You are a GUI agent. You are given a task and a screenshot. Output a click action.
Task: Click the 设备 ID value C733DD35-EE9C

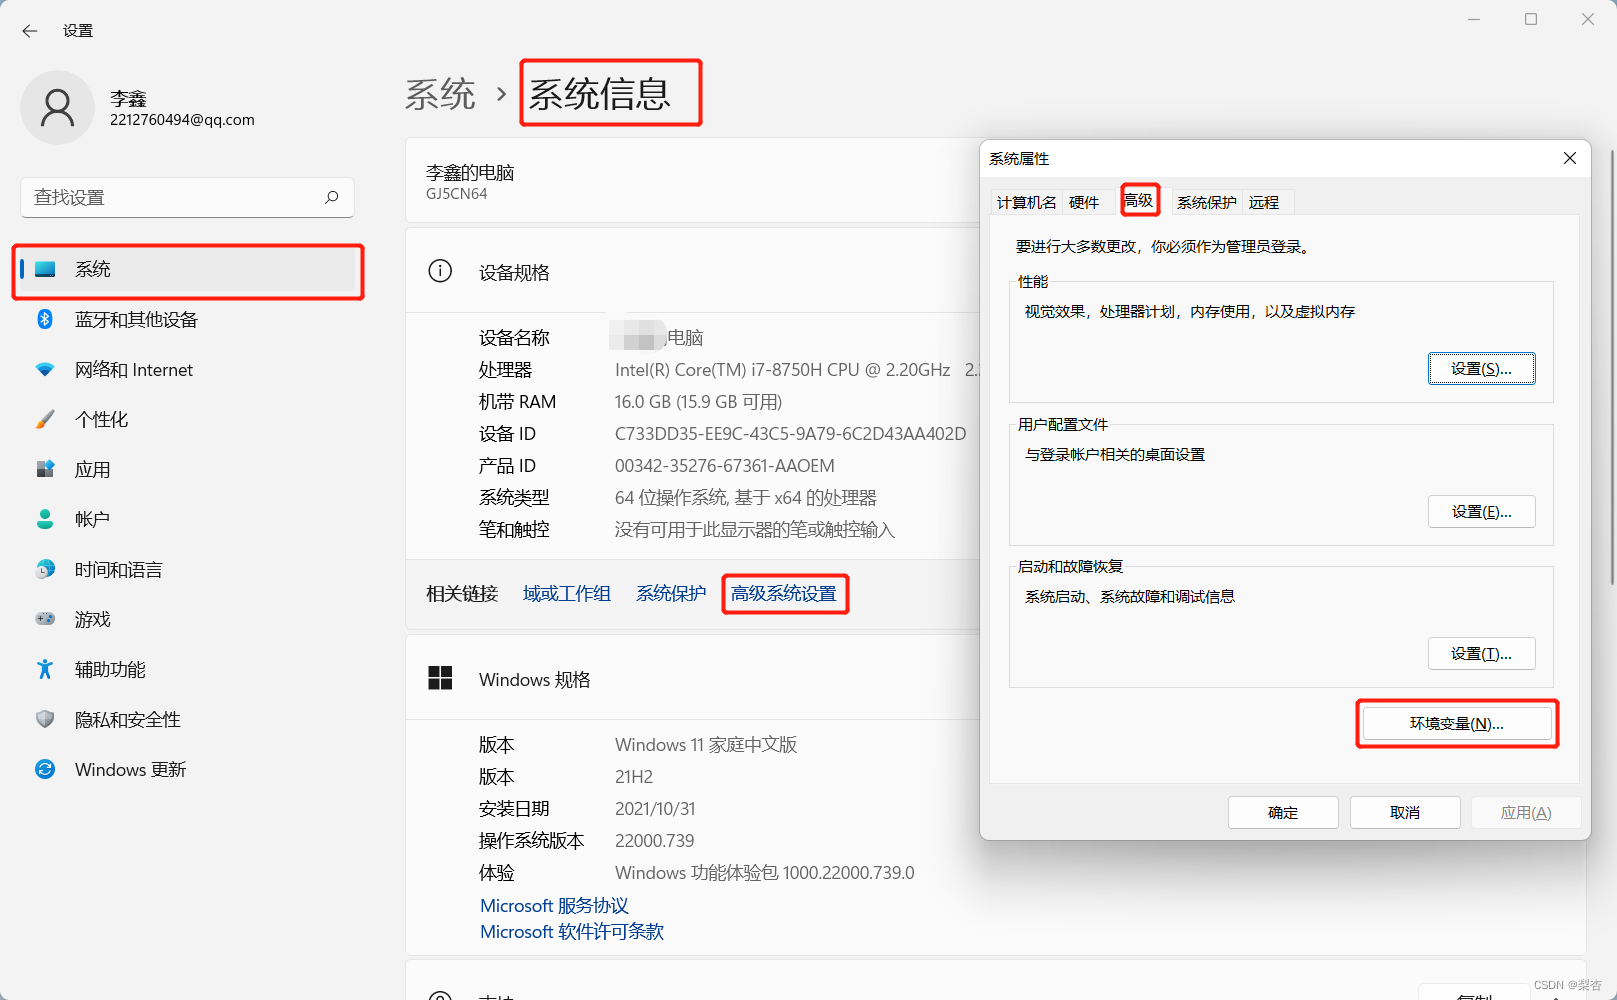(790, 433)
